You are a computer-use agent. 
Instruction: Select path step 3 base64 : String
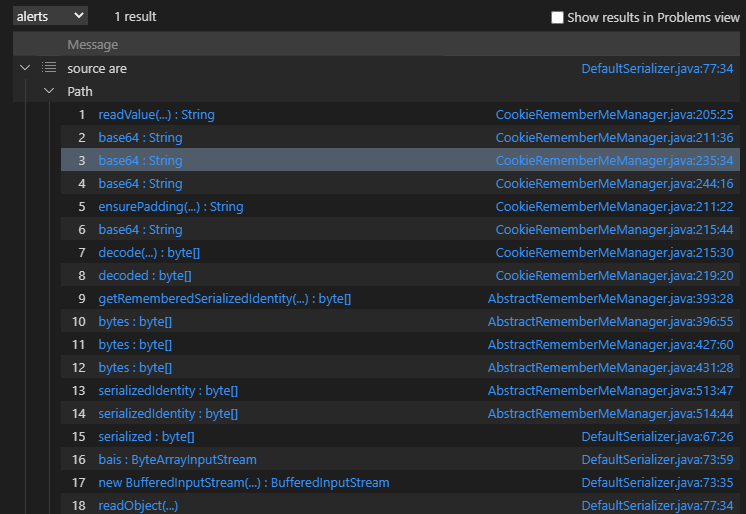tap(140, 161)
